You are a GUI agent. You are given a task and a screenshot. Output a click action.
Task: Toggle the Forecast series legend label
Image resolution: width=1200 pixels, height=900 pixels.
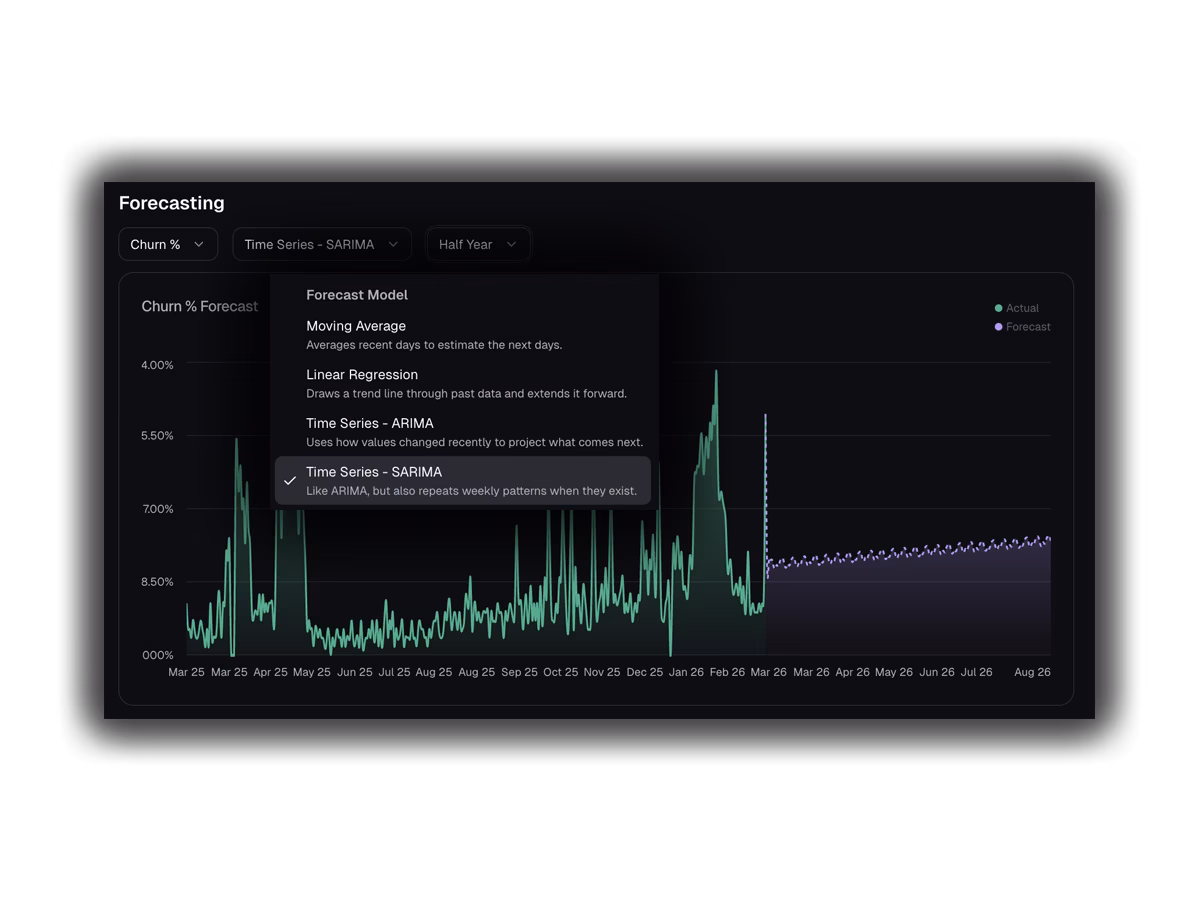pos(1028,327)
